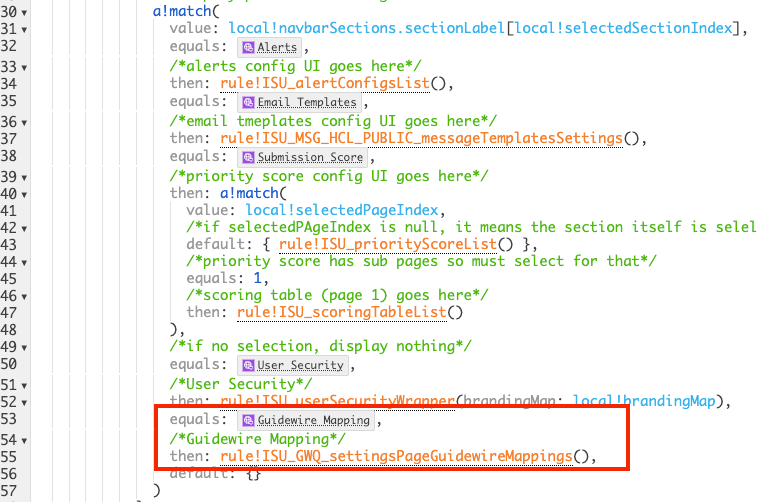
Task: Click the priority score config comment
Action: (x=329, y=176)
